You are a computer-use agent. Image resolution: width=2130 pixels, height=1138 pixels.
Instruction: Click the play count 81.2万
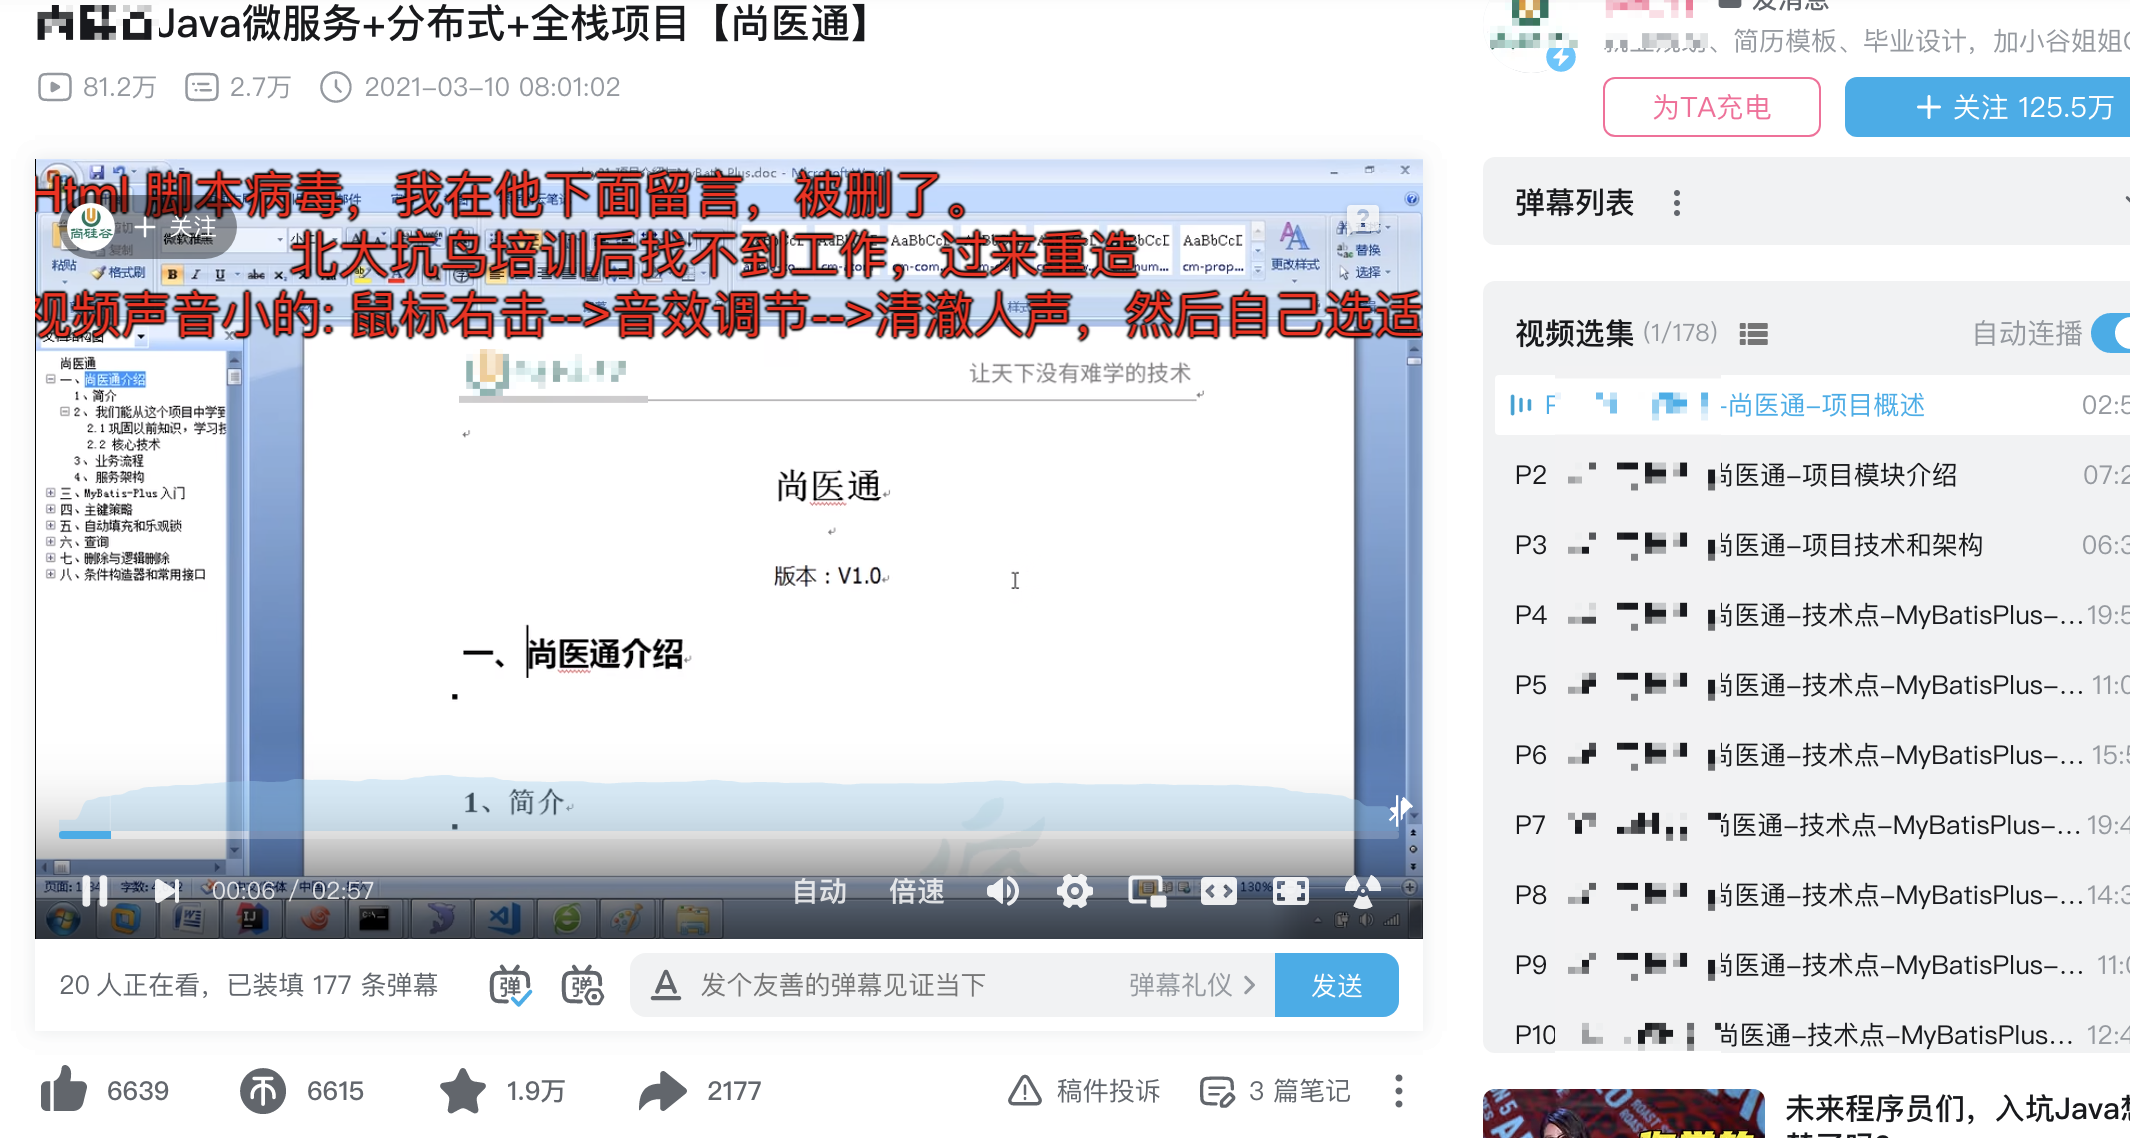pos(98,87)
